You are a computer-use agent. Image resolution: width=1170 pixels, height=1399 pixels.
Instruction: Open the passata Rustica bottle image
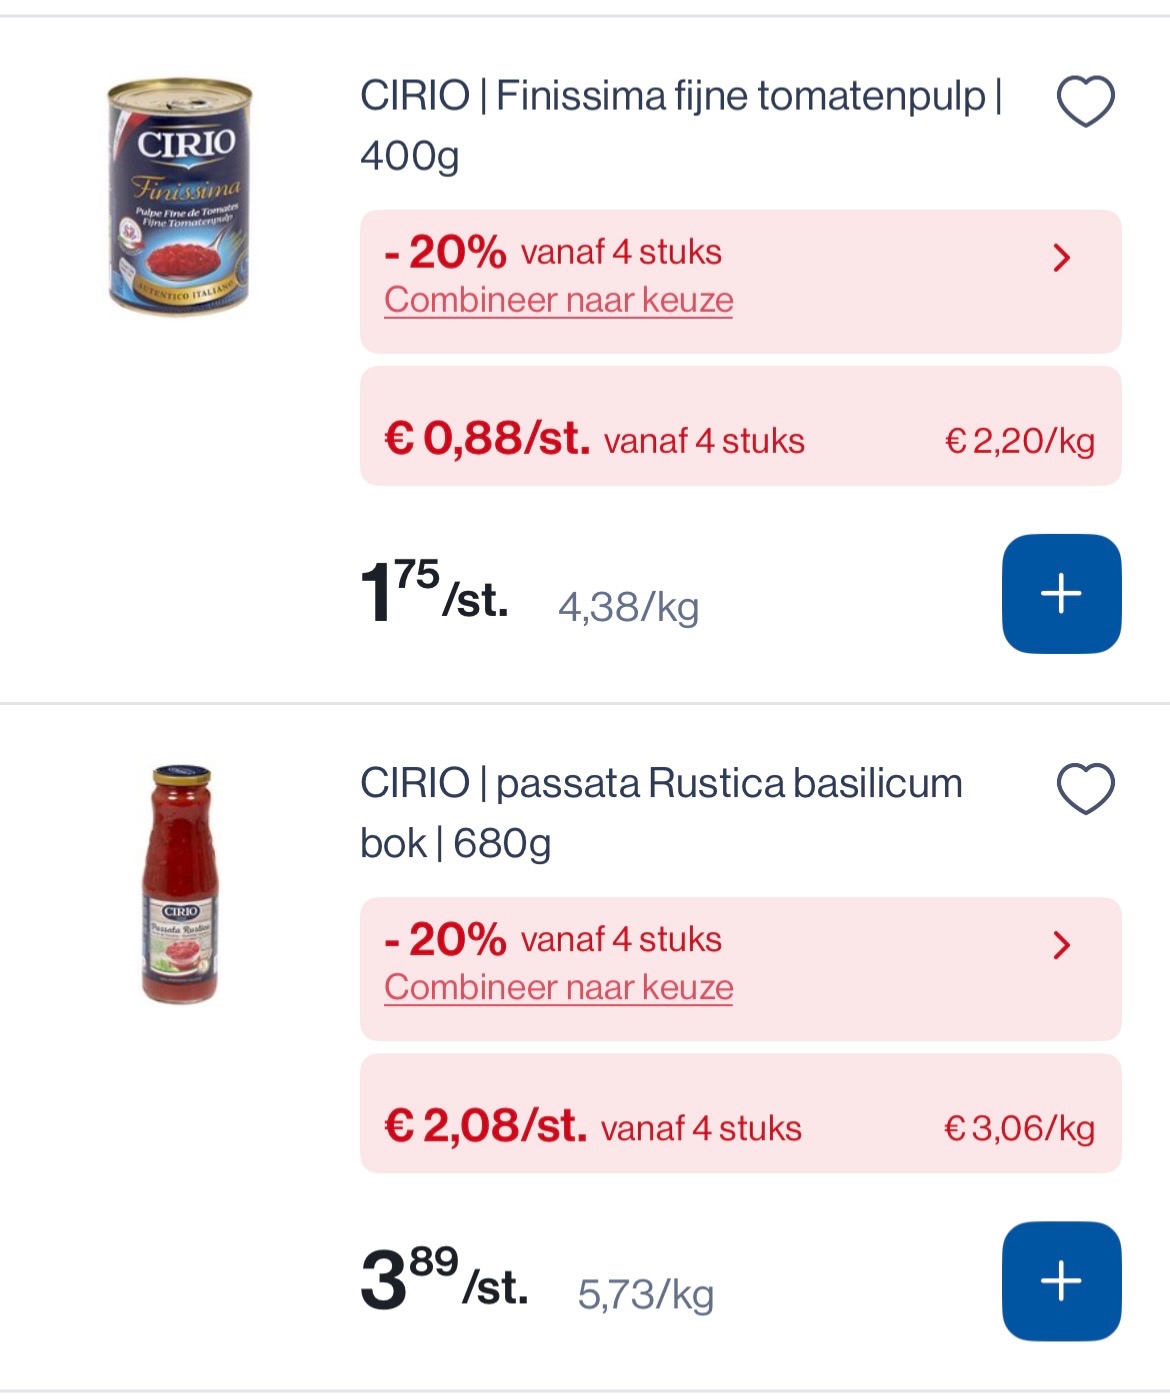click(180, 885)
